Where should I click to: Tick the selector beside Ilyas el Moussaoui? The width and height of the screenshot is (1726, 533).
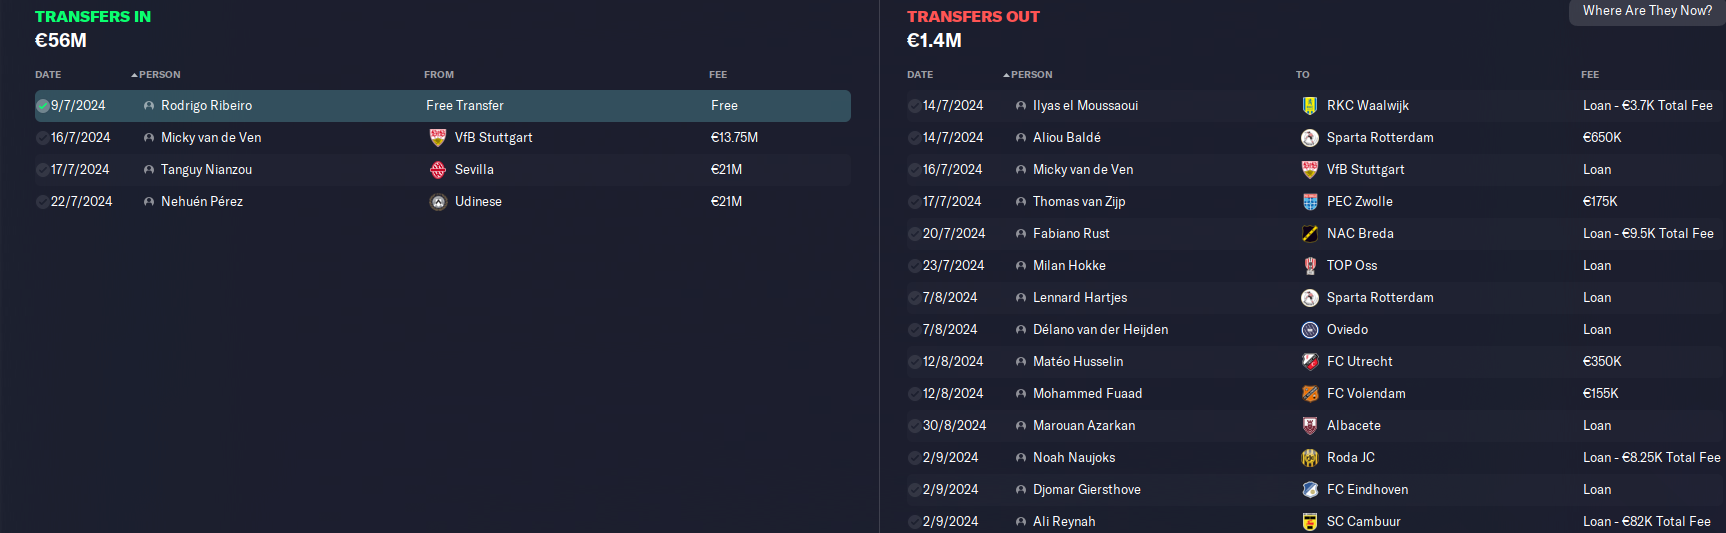click(x=914, y=105)
